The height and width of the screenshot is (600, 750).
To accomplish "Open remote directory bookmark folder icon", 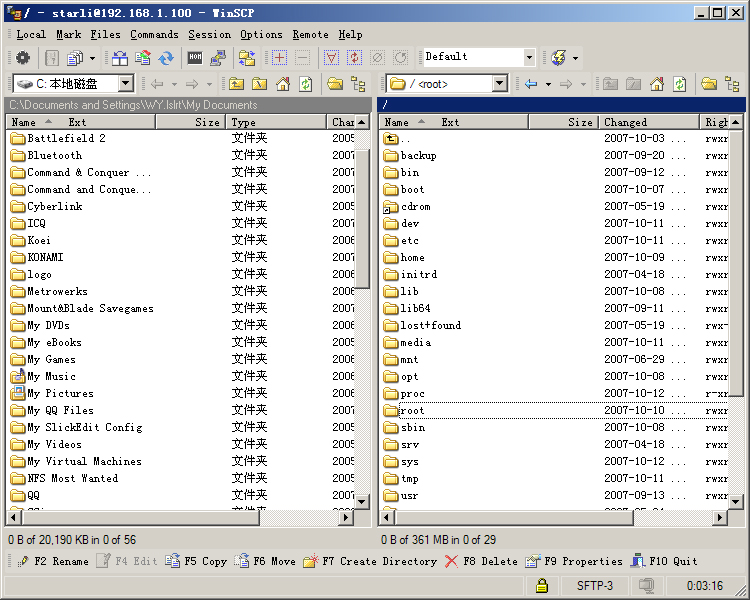I will coord(709,84).
